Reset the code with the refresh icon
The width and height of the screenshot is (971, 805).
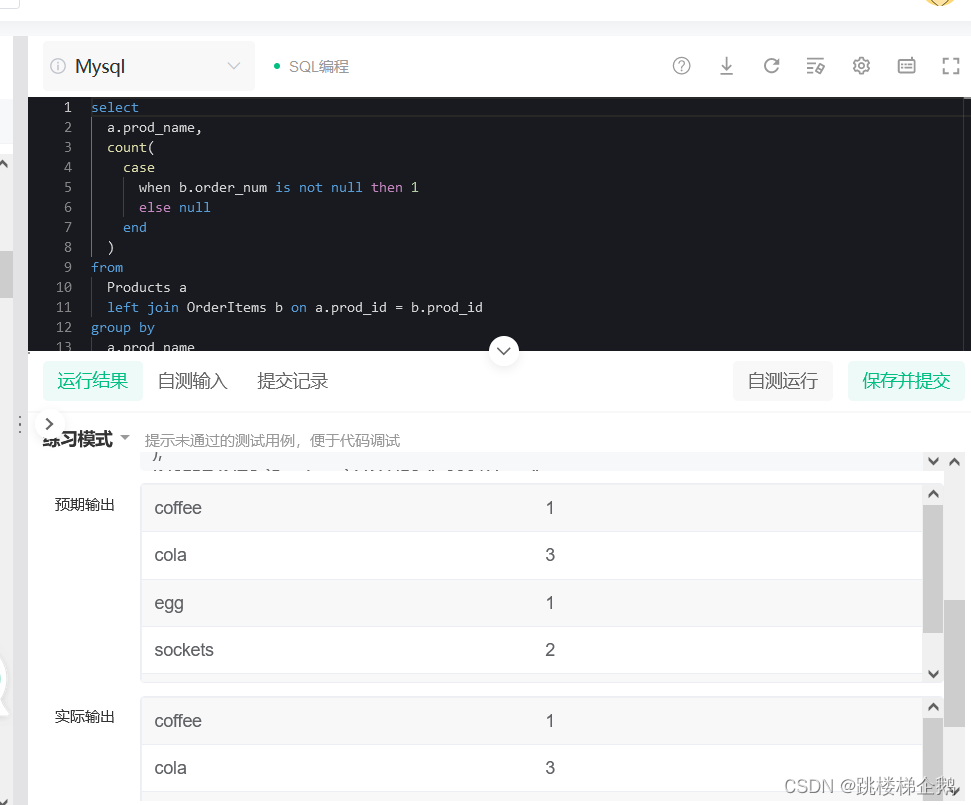tap(771, 66)
